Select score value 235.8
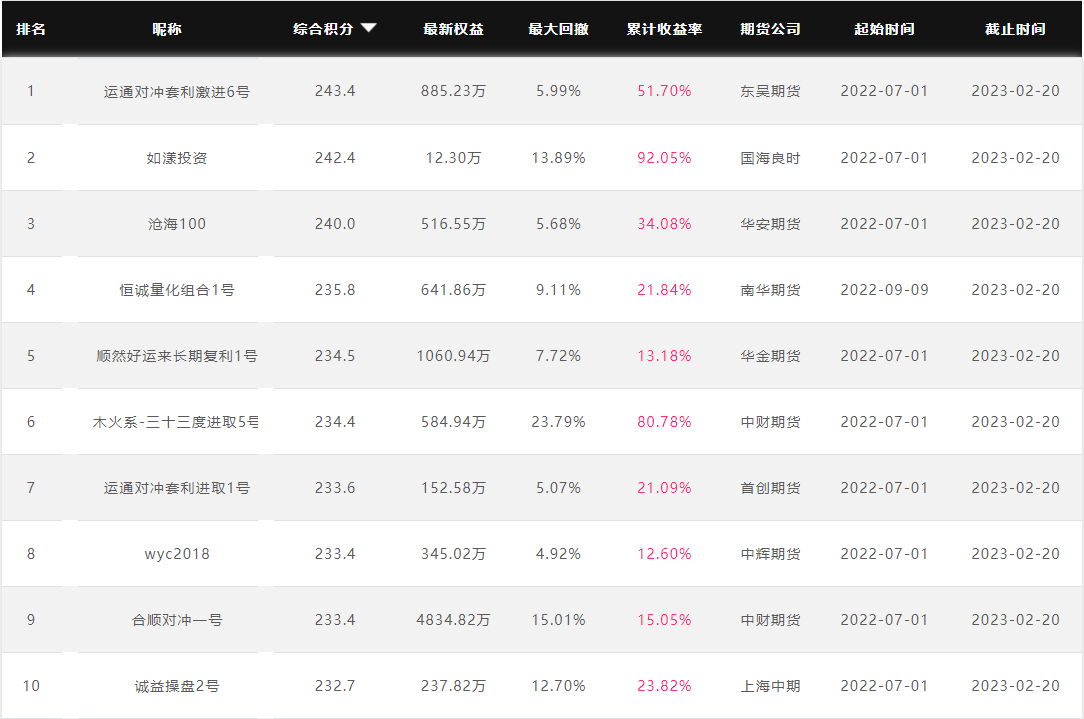Screen dimensions: 1084x719 (335, 290)
